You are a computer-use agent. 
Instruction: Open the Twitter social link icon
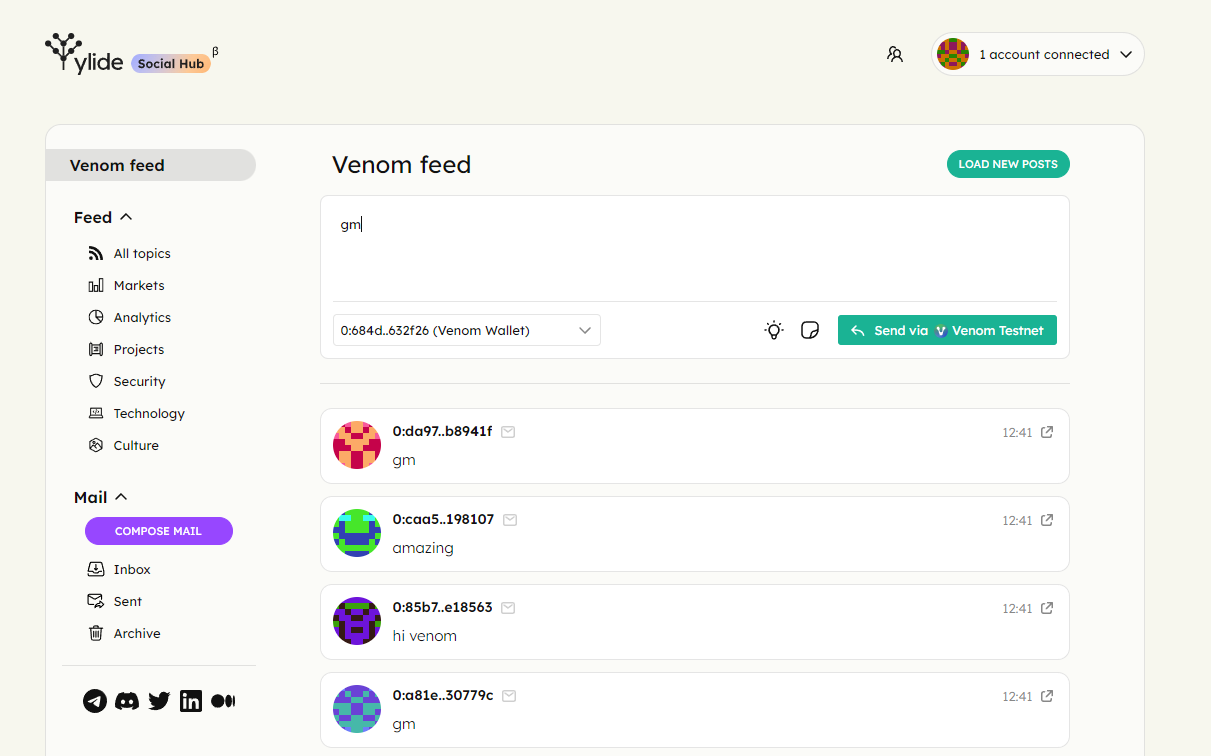pos(159,701)
